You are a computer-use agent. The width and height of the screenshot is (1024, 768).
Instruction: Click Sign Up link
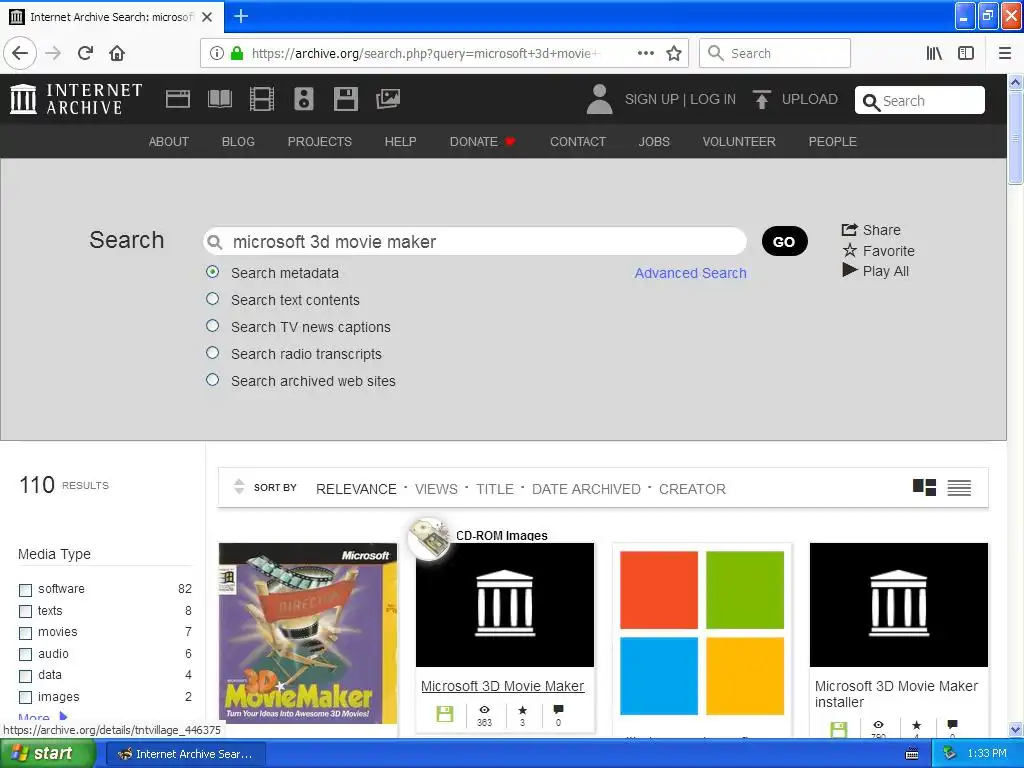(651, 99)
